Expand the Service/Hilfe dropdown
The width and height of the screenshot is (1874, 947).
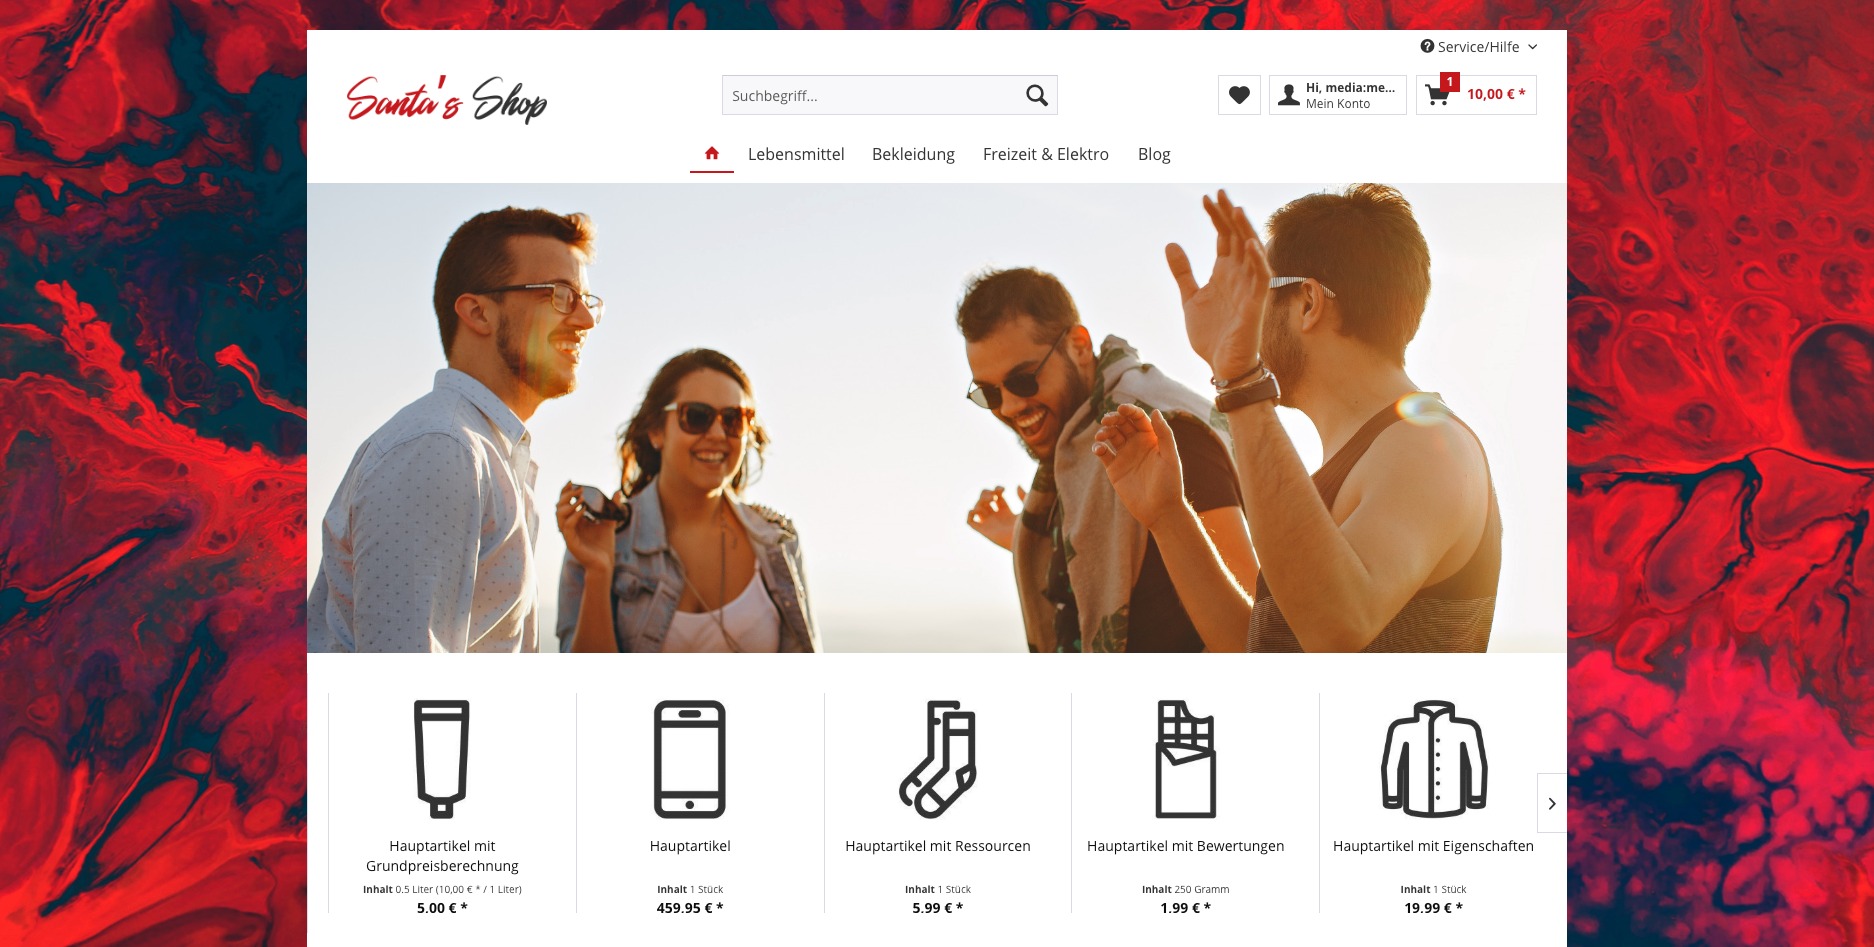pos(1479,47)
